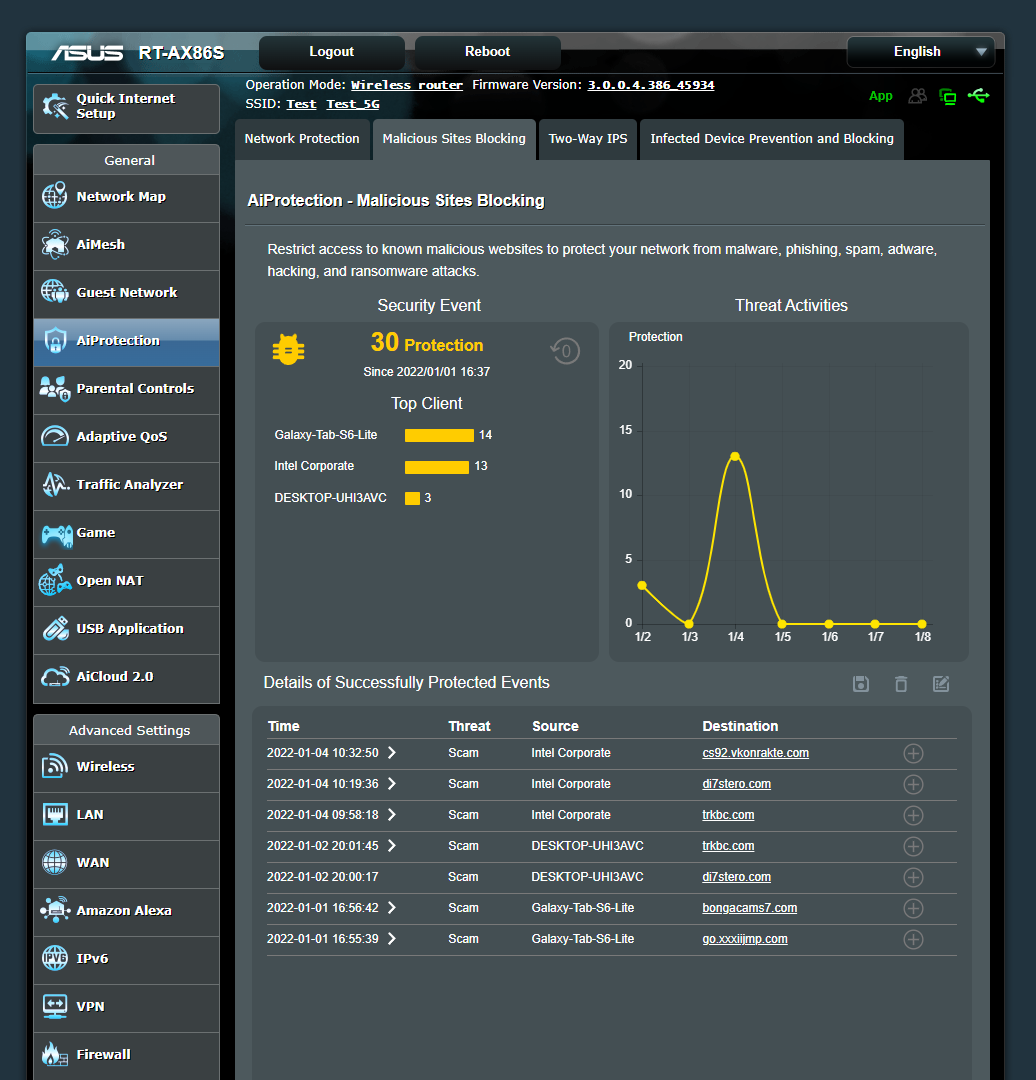This screenshot has width=1036, height=1080.
Task: Open AiCloud 2.0 page
Action: 126,678
